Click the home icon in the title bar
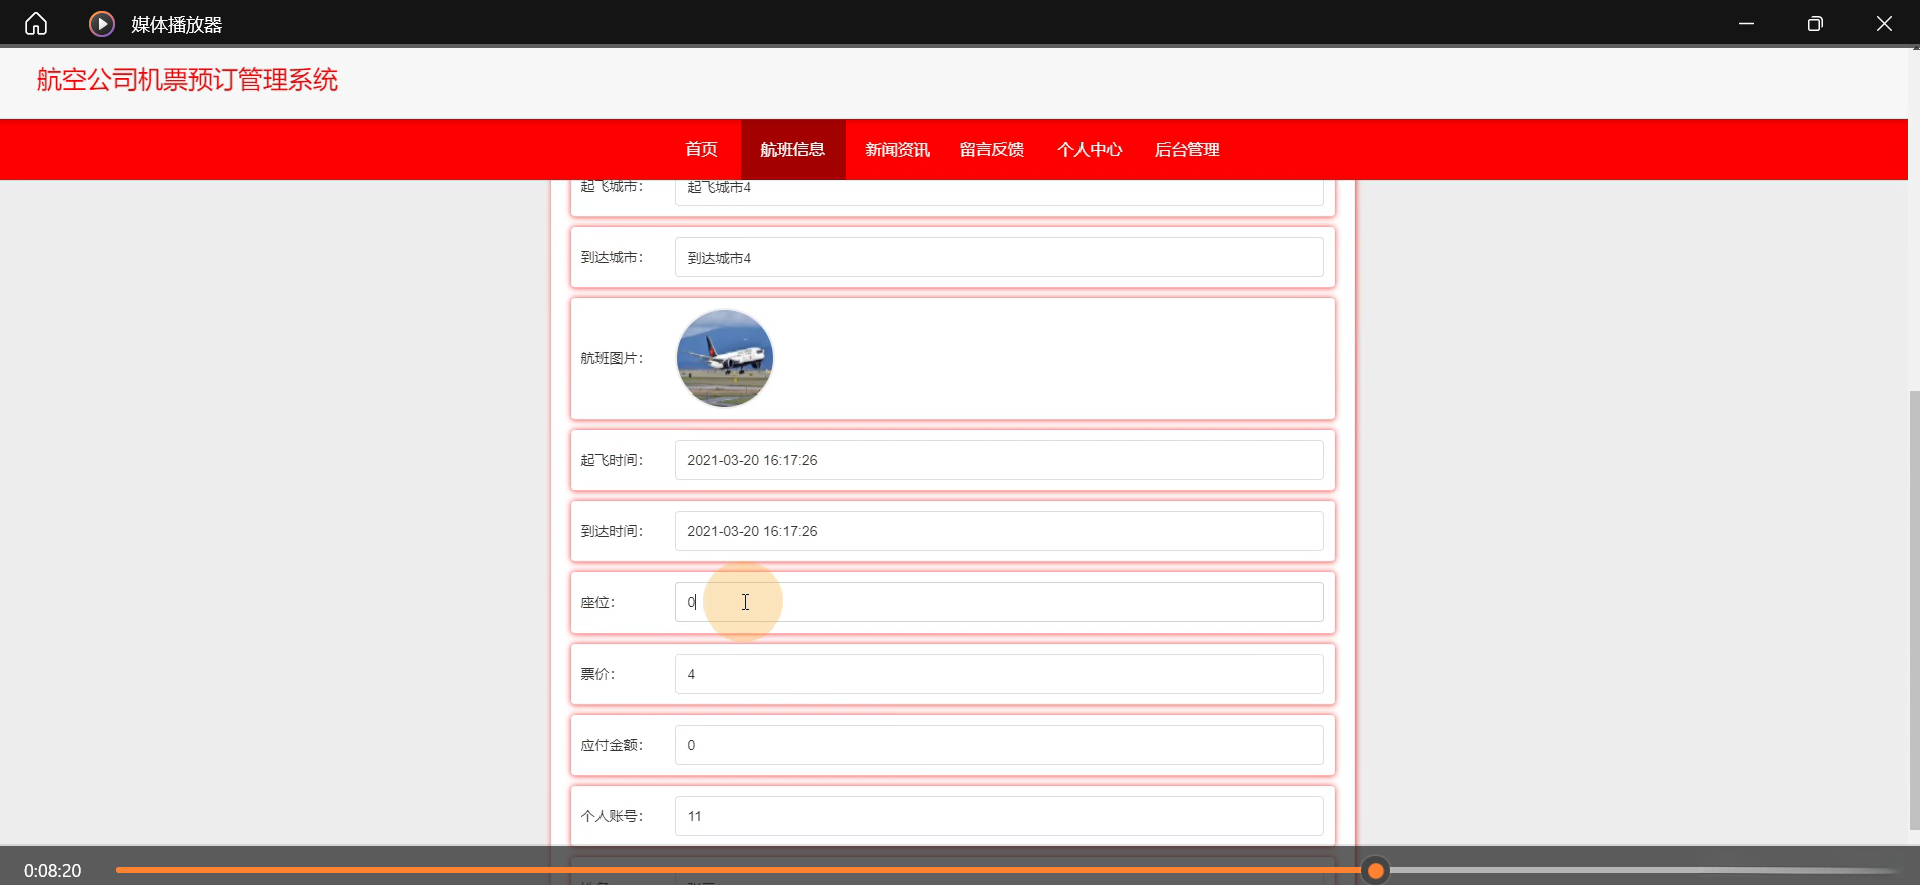 tap(36, 23)
